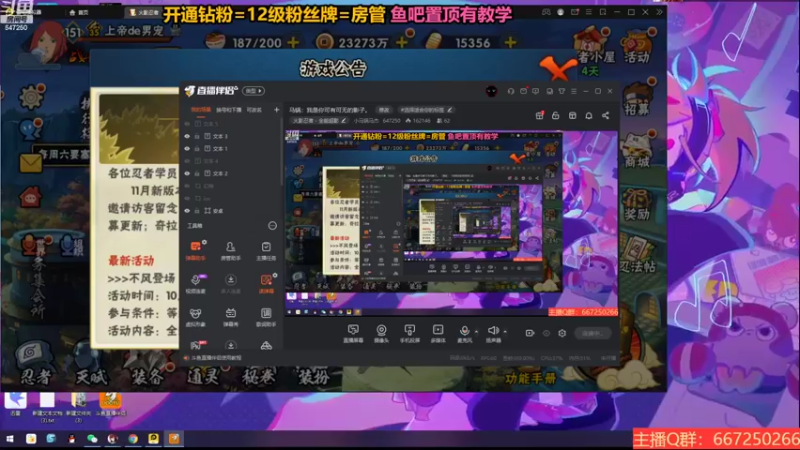This screenshot has height=450, width=800.
Task: Toggle the lock on 文本 1 layer
Action: tap(197, 148)
